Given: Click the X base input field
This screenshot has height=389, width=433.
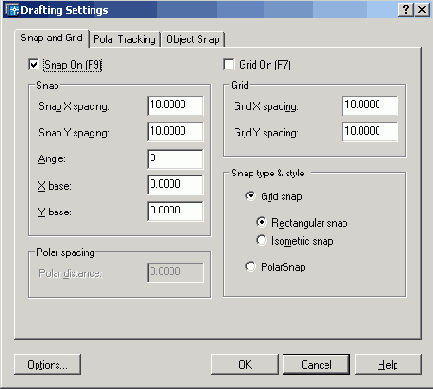Looking at the screenshot, I should tap(175, 185).
